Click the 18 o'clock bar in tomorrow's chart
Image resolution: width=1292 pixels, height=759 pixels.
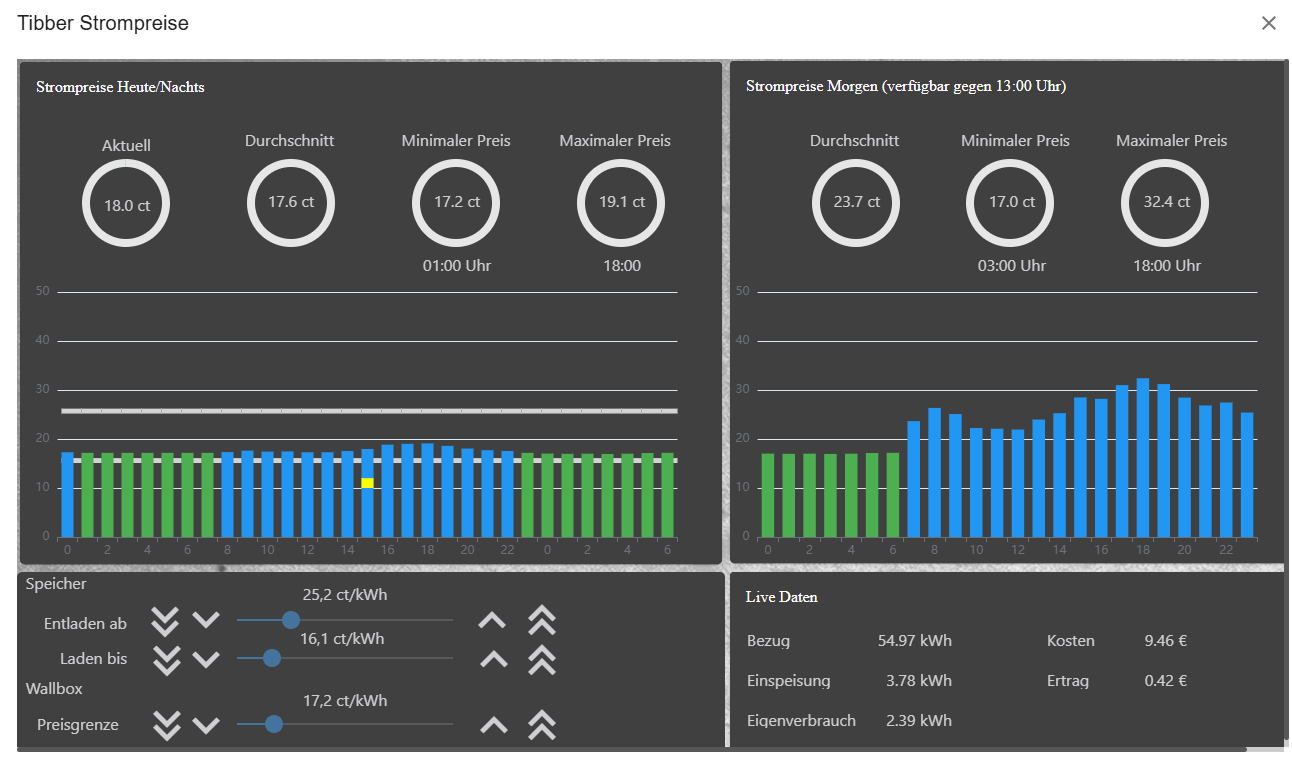click(x=1143, y=457)
